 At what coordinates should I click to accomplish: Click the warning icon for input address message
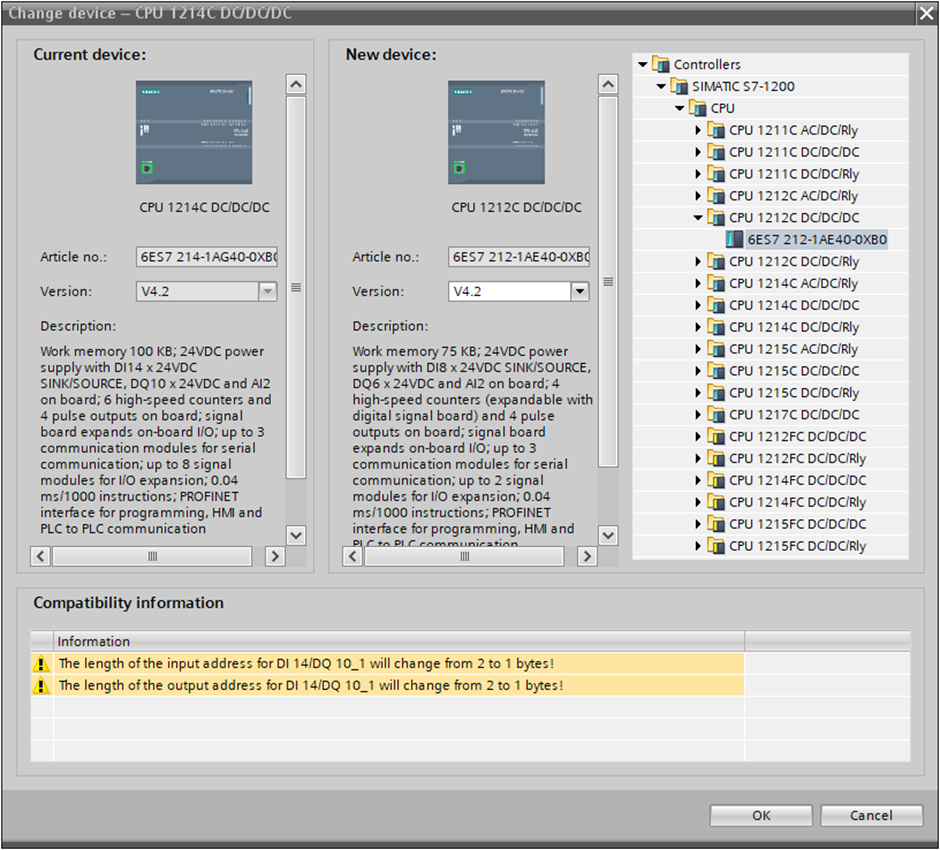41,664
